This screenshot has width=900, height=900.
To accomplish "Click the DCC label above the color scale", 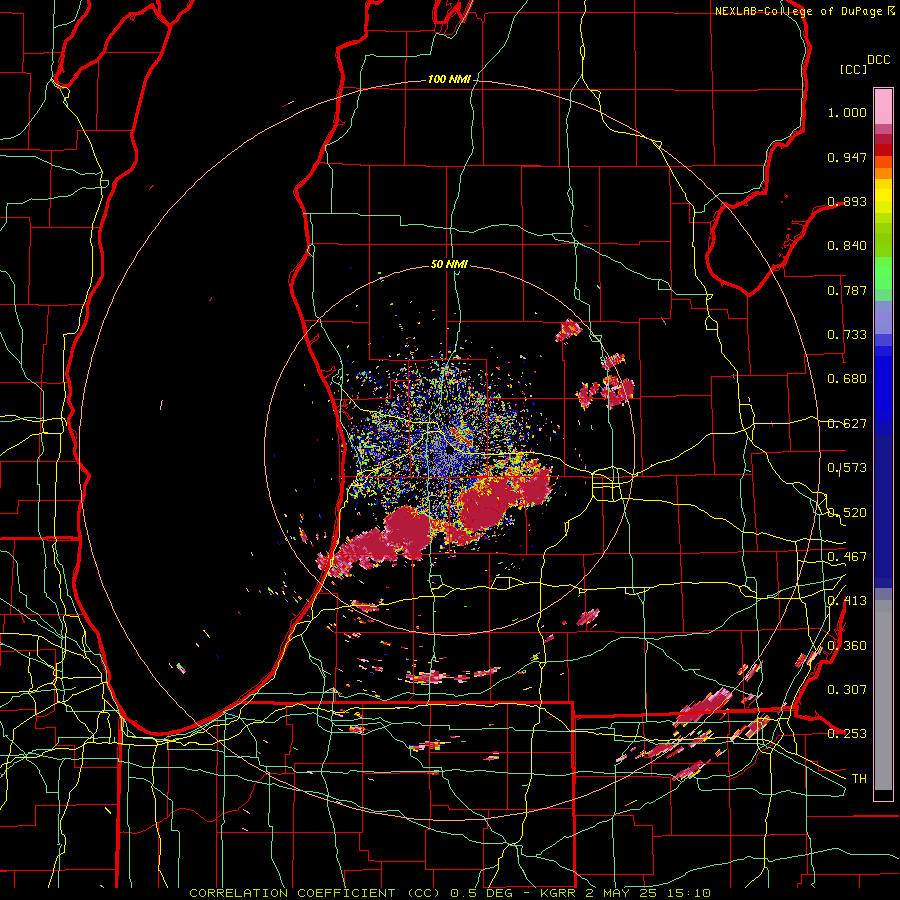I will pyautogui.click(x=878, y=60).
